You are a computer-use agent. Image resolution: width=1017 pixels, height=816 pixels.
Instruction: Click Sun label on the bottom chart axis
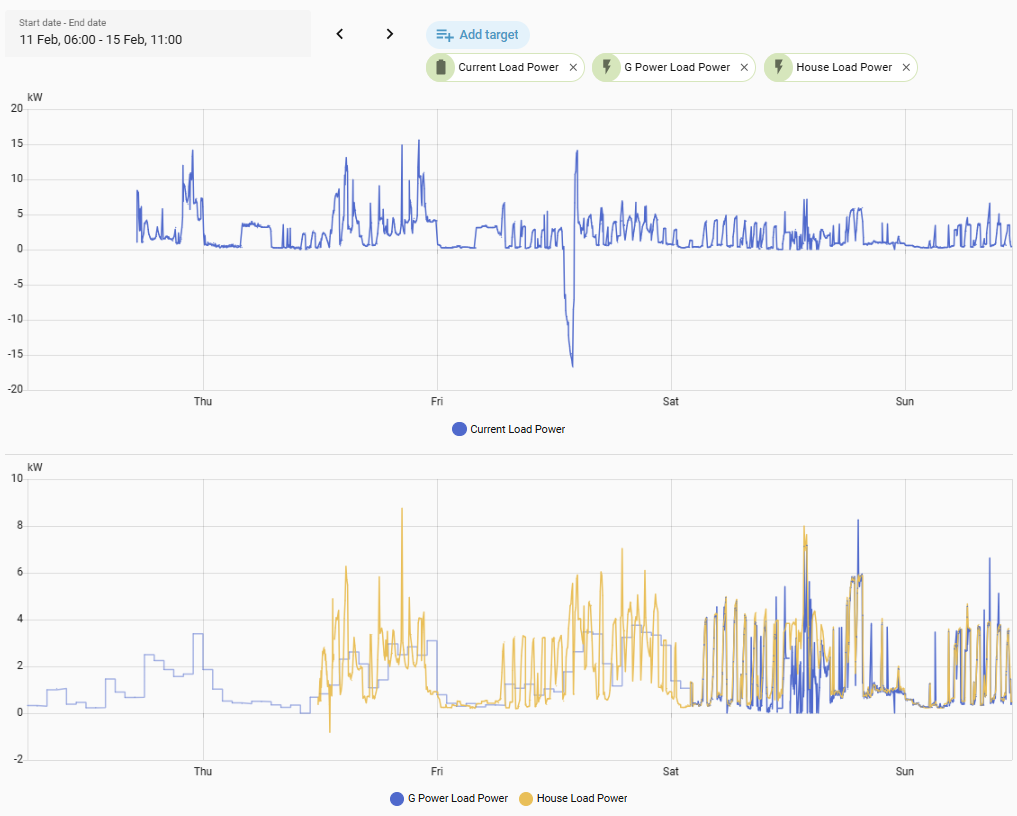[905, 771]
